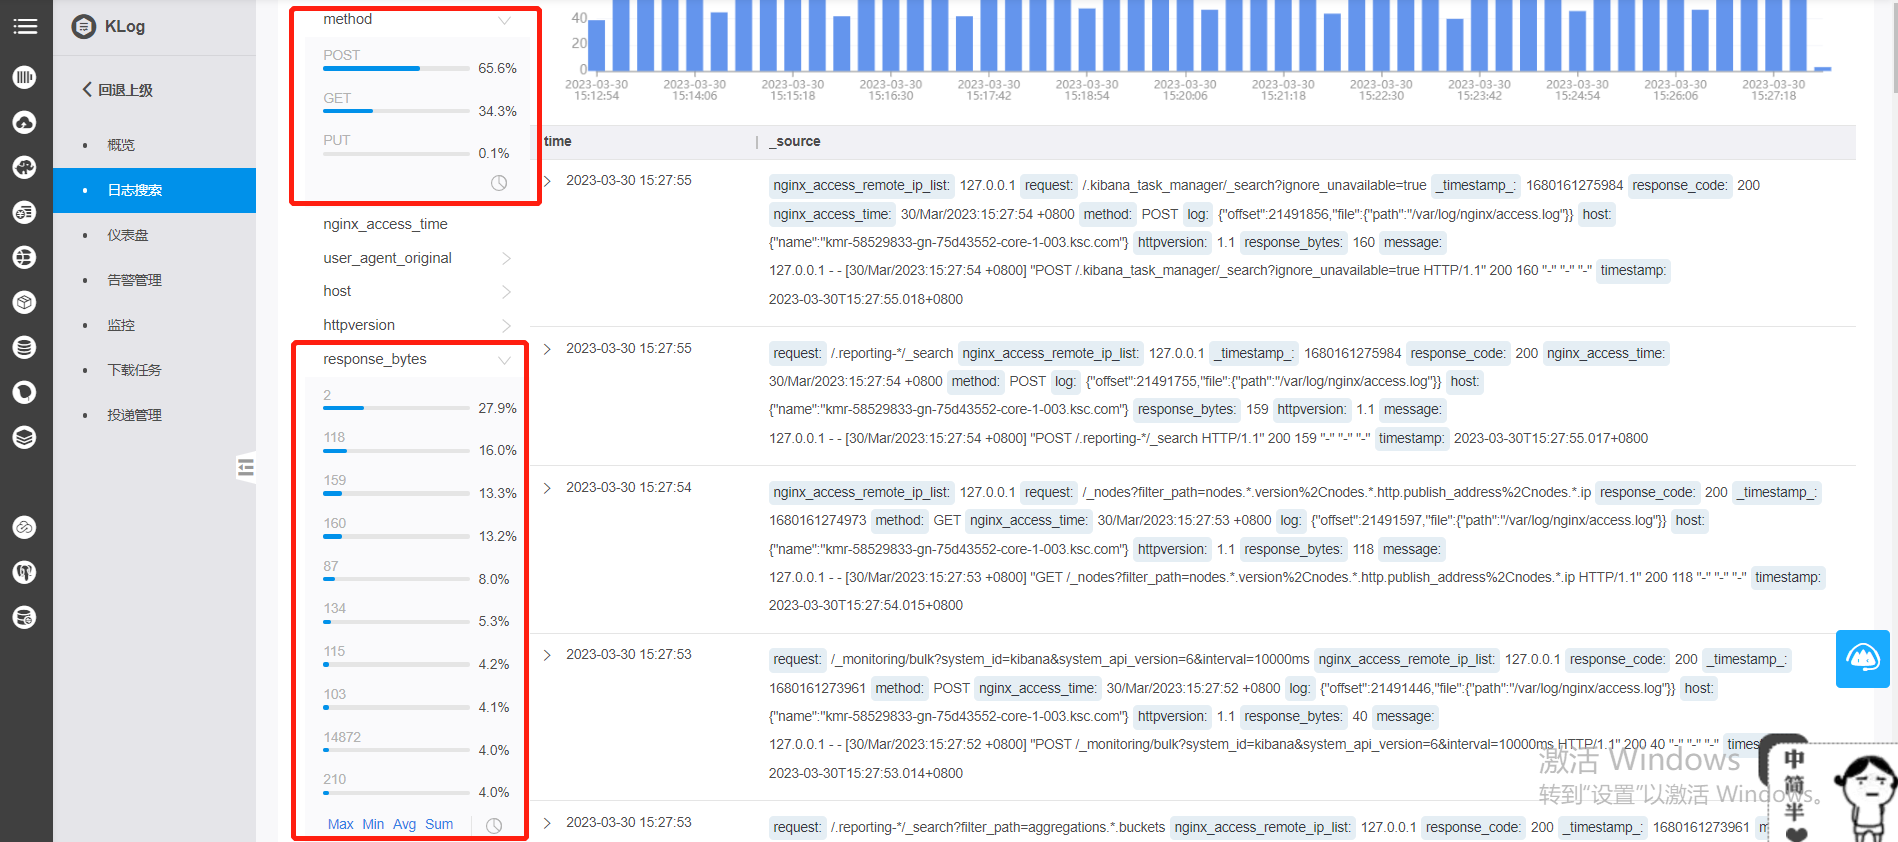This screenshot has width=1898, height=842.
Task: Click 回退上级 back link
Action: pyautogui.click(x=117, y=90)
